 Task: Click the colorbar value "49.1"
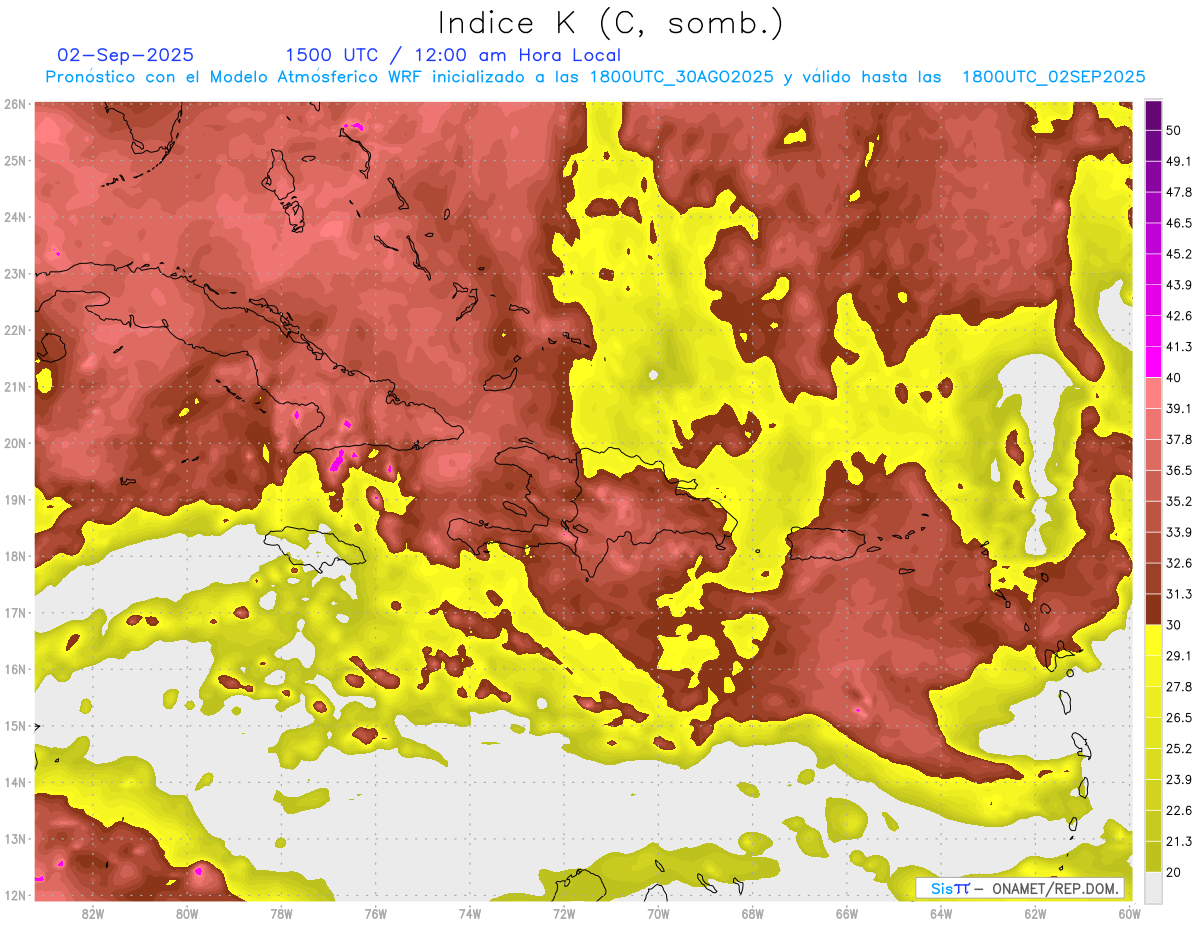(1178, 161)
